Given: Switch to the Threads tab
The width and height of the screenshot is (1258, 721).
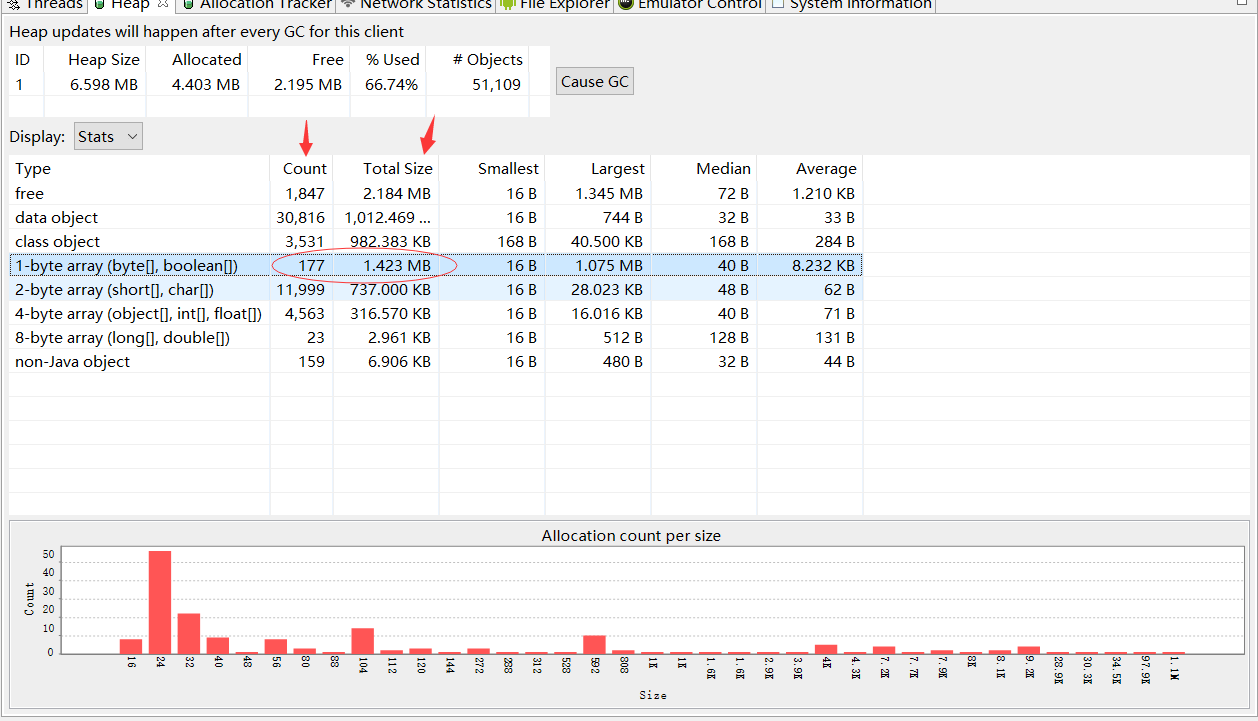Looking at the screenshot, I should pos(53,4).
